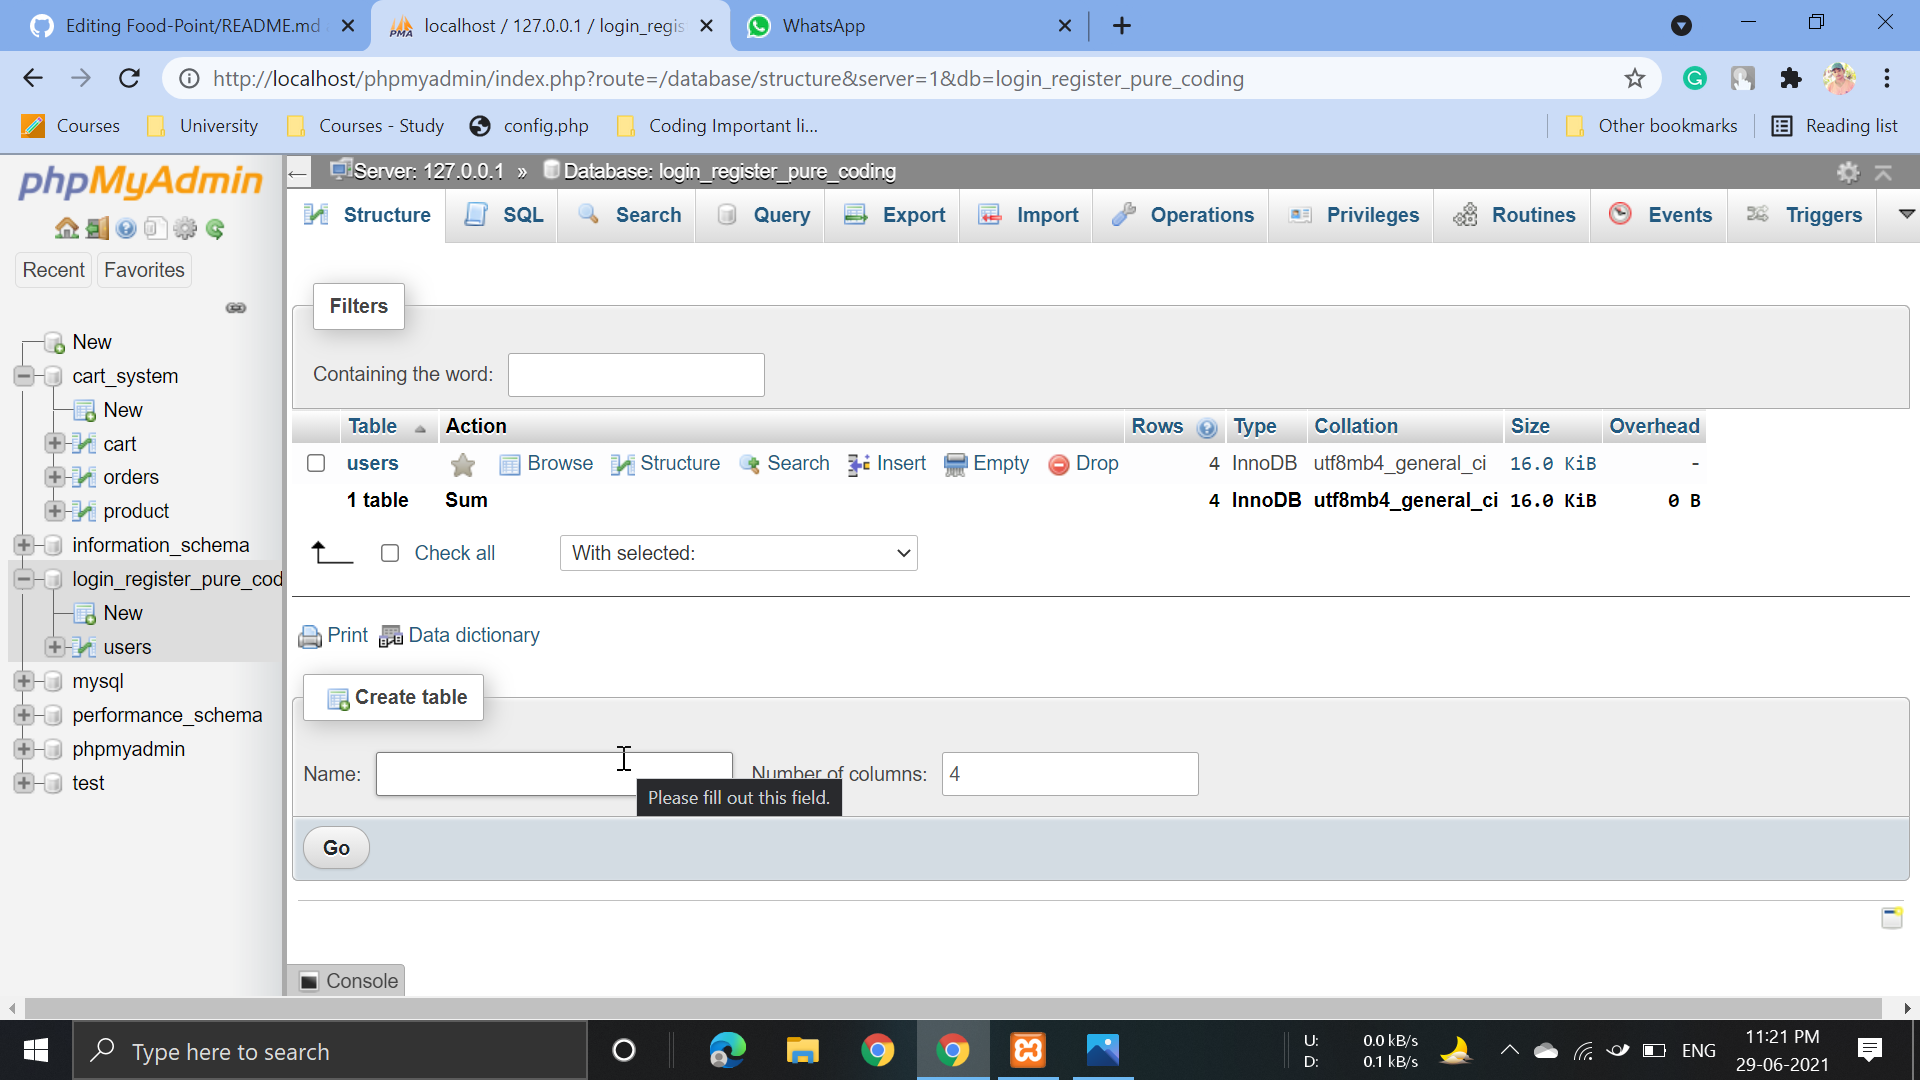This screenshot has width=1920, height=1080.
Task: Open page settings gear at top right
Action: (1848, 172)
